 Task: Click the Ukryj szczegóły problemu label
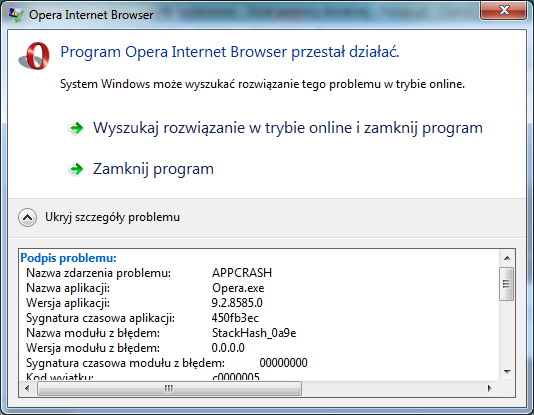pos(112,217)
